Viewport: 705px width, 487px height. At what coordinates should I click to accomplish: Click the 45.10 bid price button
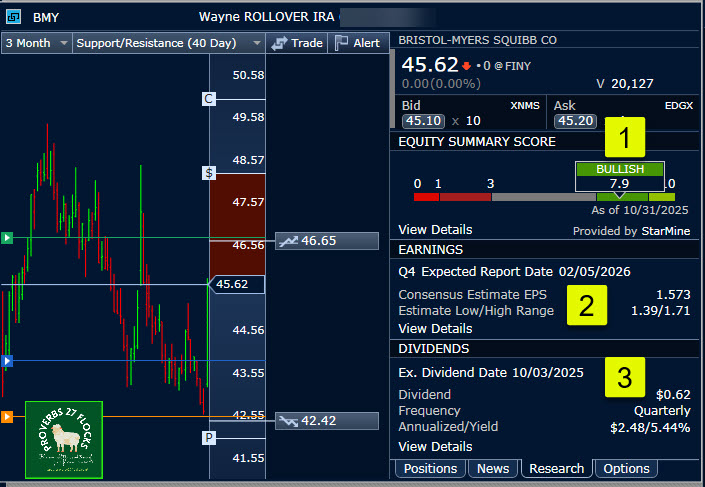point(422,121)
